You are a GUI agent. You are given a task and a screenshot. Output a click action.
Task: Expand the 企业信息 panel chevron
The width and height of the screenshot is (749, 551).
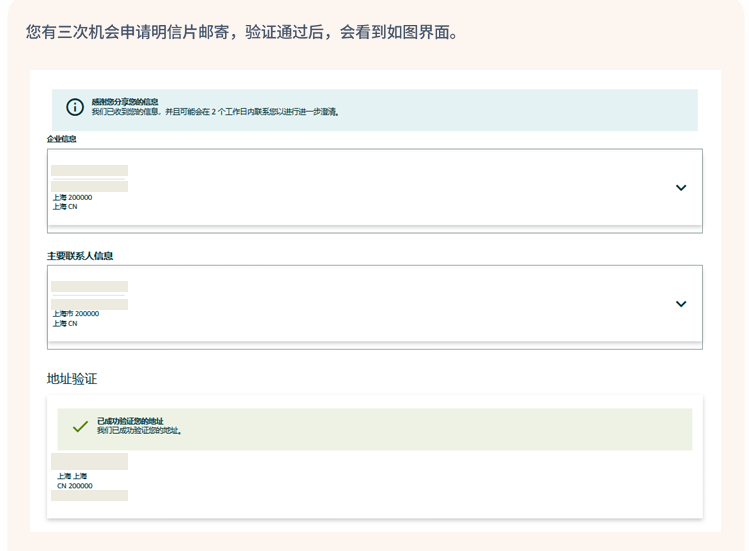pos(681,188)
